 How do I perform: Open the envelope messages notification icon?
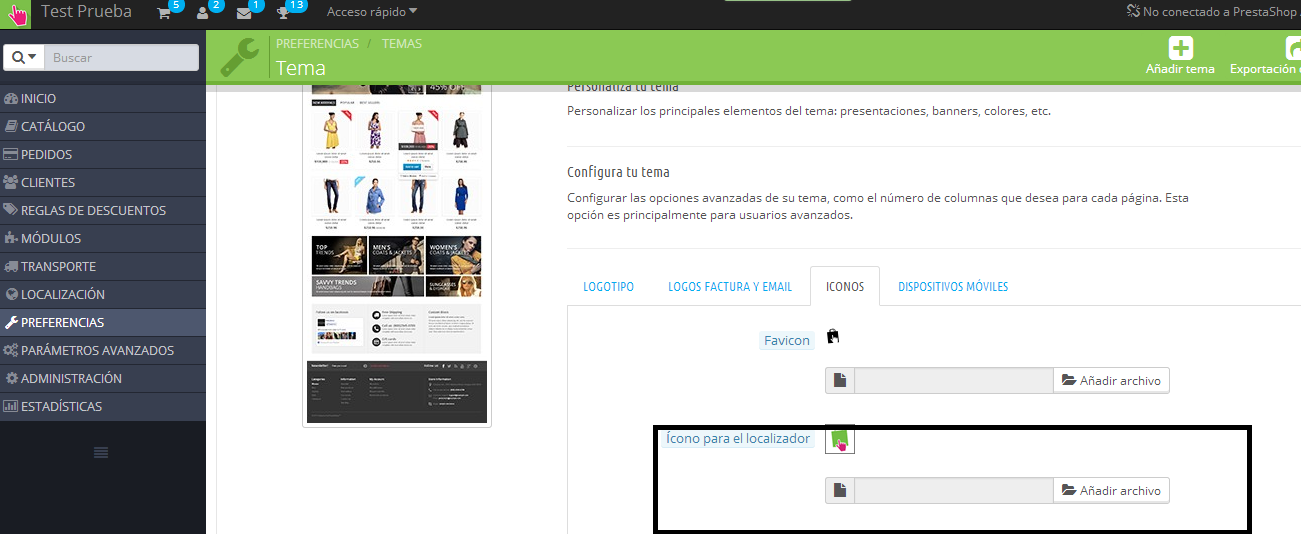coord(243,13)
